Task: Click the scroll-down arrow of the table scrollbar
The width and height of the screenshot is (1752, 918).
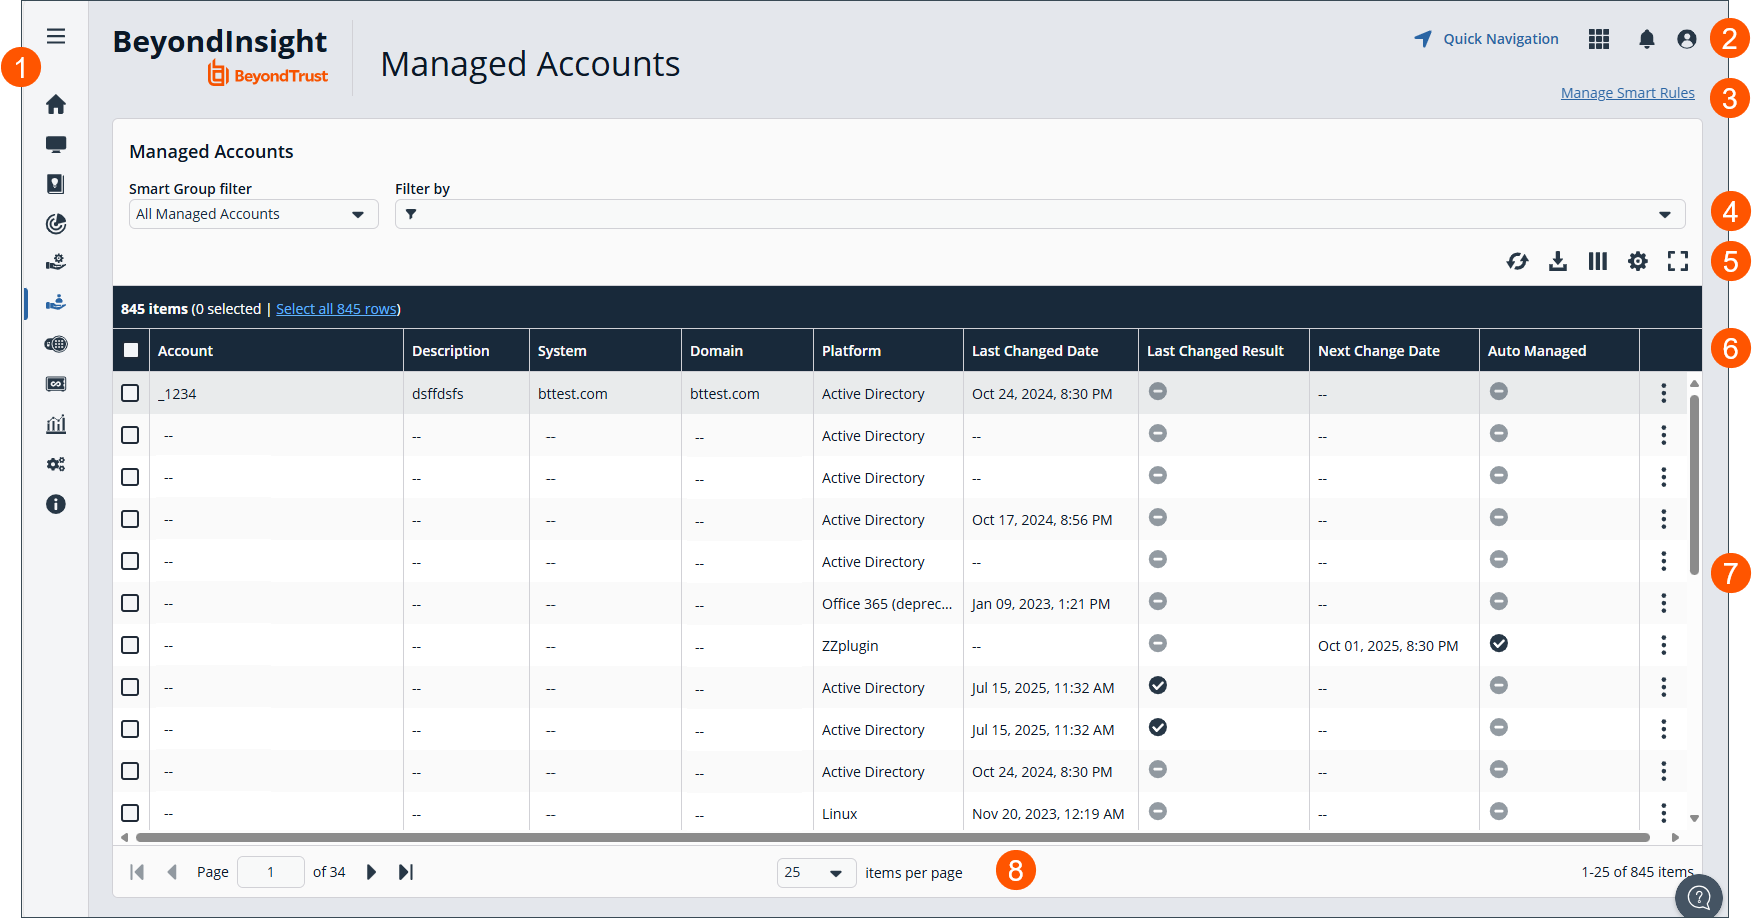Action: tap(1694, 818)
